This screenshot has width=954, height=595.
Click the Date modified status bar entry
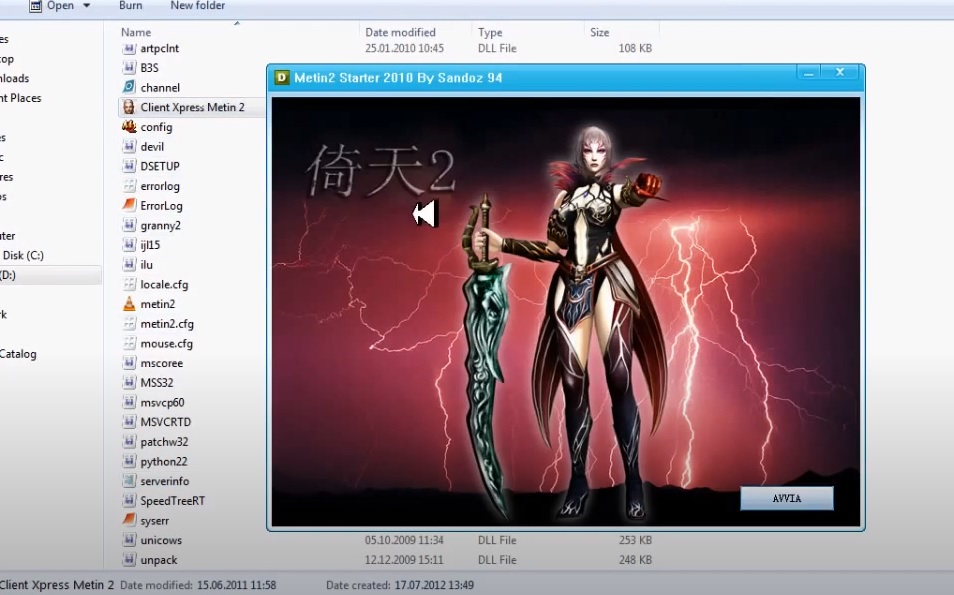click(198, 585)
